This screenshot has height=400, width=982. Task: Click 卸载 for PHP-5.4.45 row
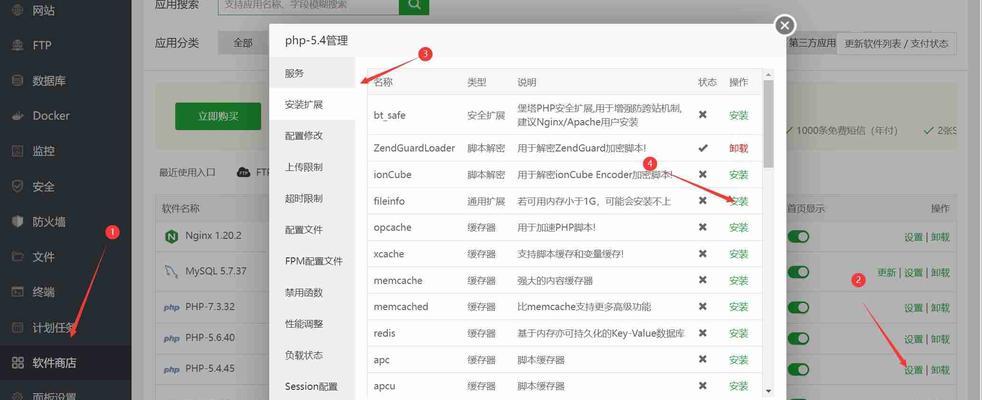click(940, 370)
